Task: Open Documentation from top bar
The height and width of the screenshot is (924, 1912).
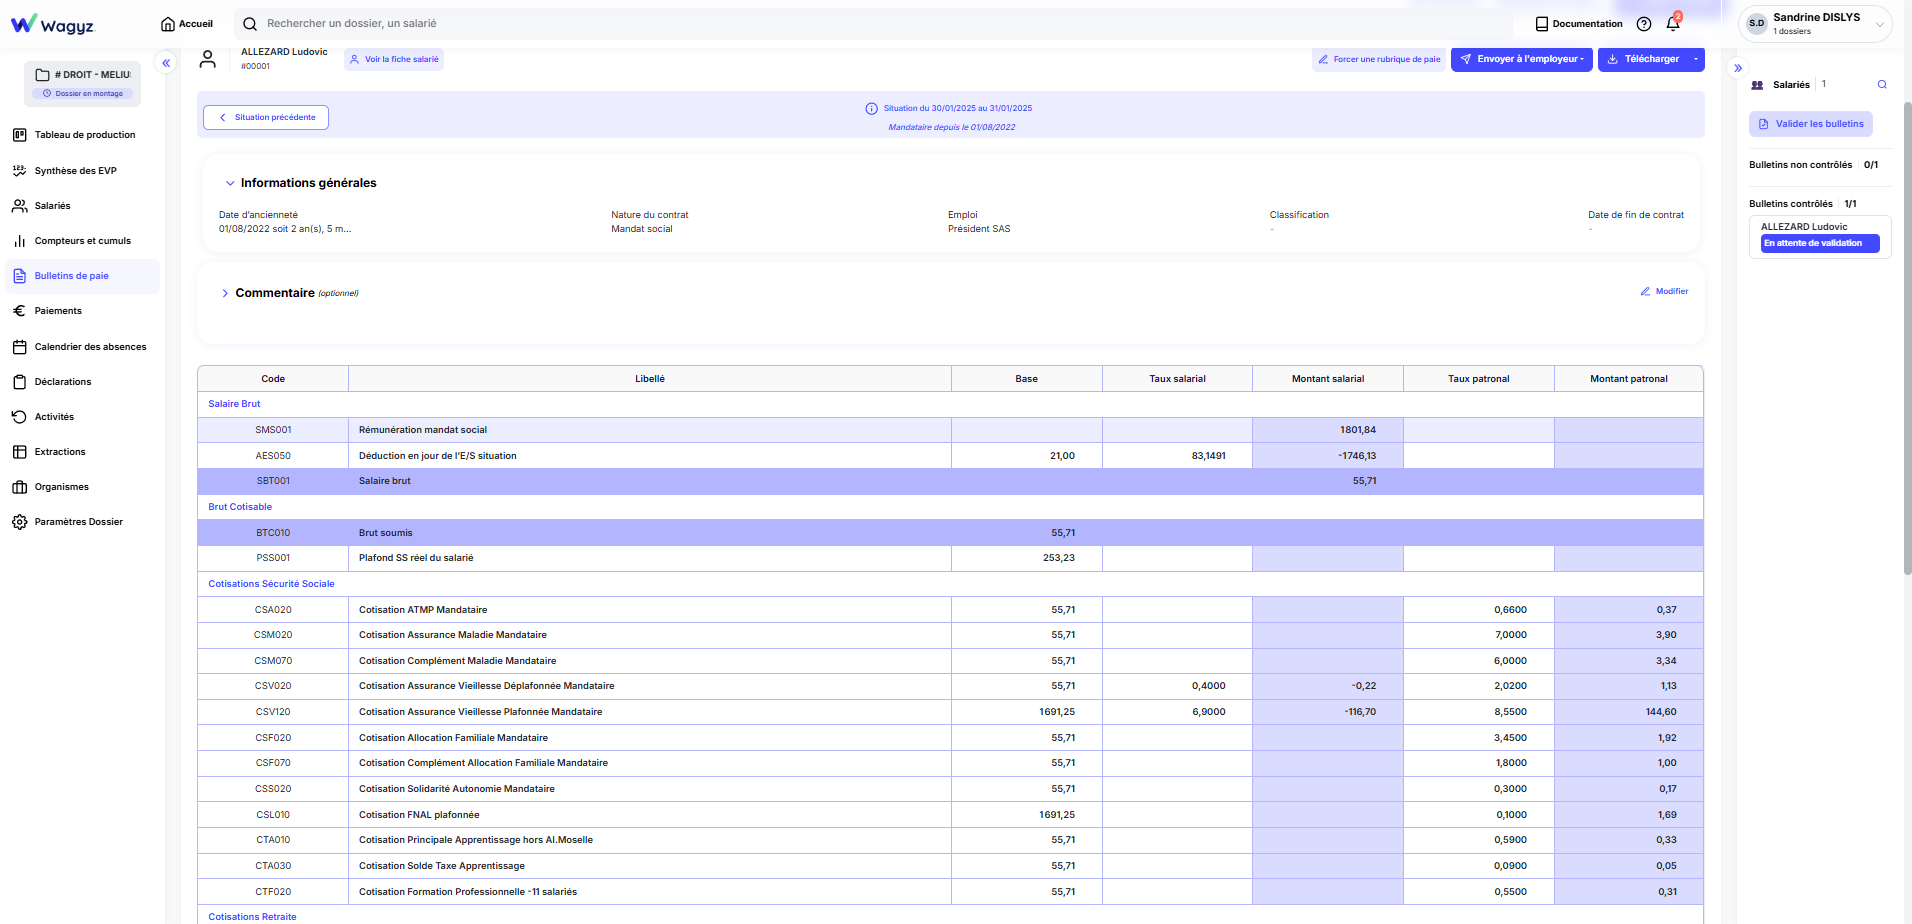Action: click(1579, 24)
